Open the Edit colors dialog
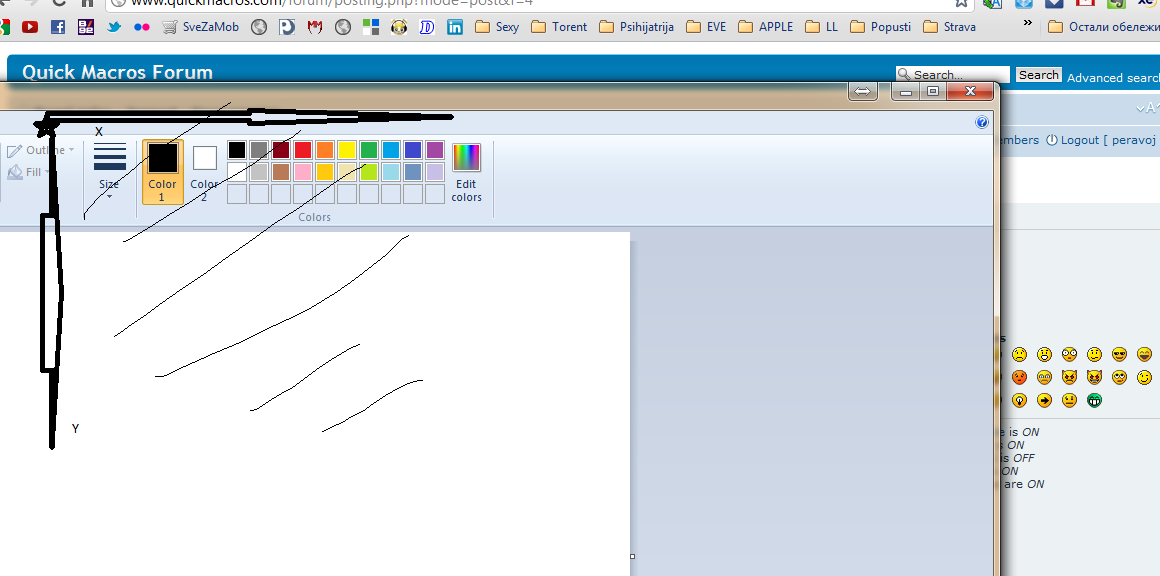Screen dimensions: 1160x576 [x=466, y=172]
